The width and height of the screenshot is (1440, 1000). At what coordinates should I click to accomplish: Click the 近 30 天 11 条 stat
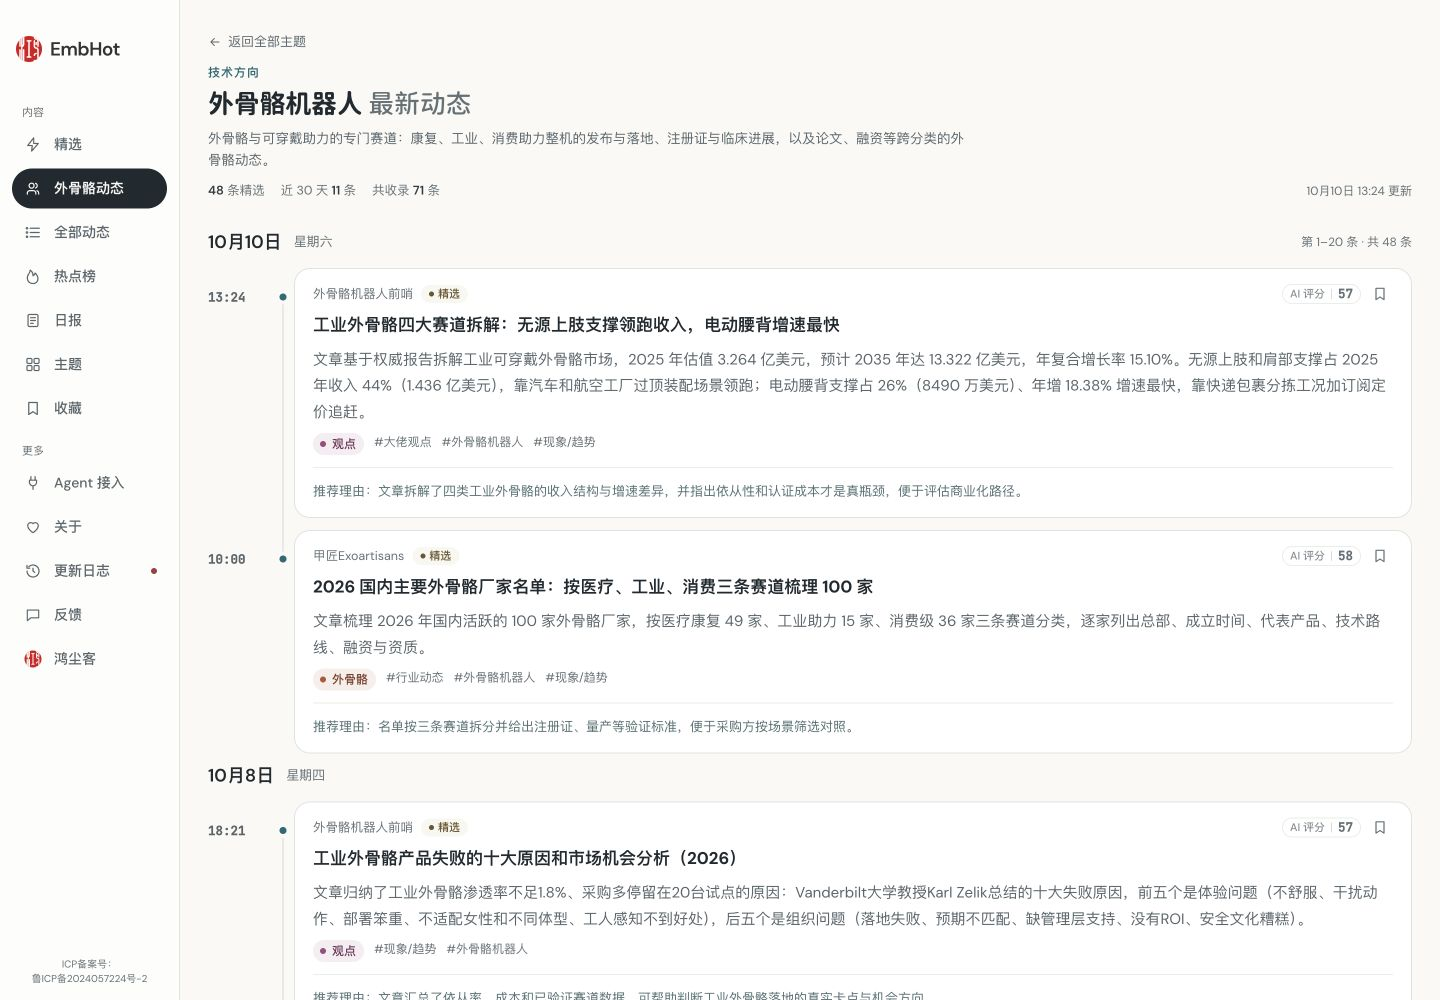tap(318, 190)
